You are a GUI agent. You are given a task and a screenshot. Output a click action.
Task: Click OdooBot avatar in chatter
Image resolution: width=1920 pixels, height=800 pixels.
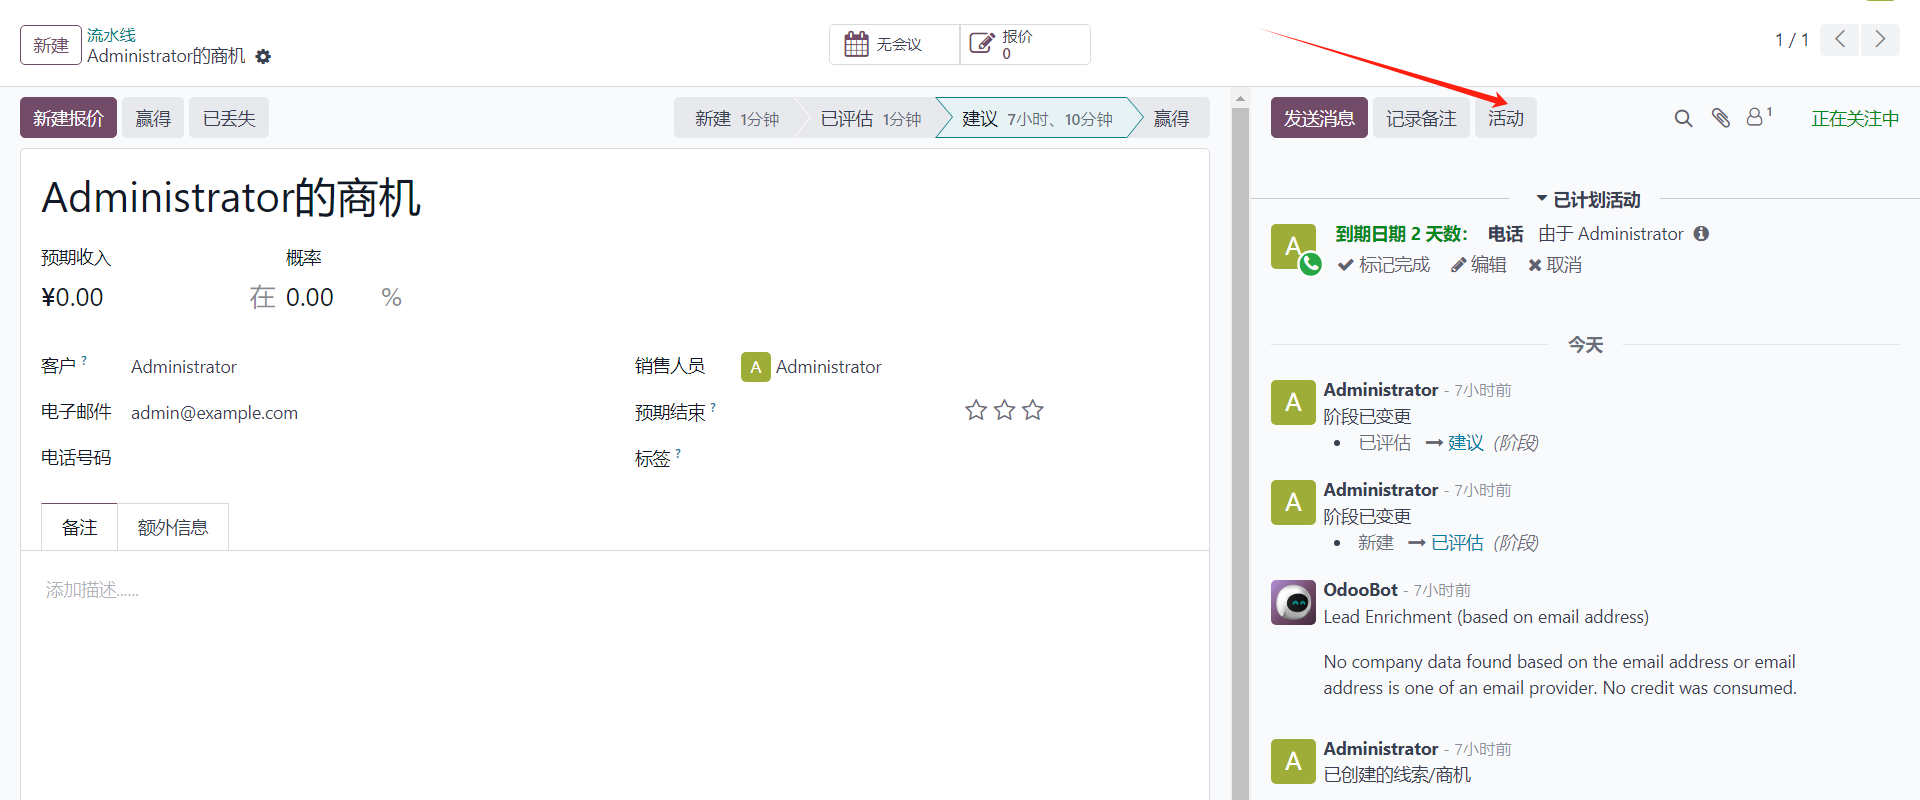point(1293,602)
